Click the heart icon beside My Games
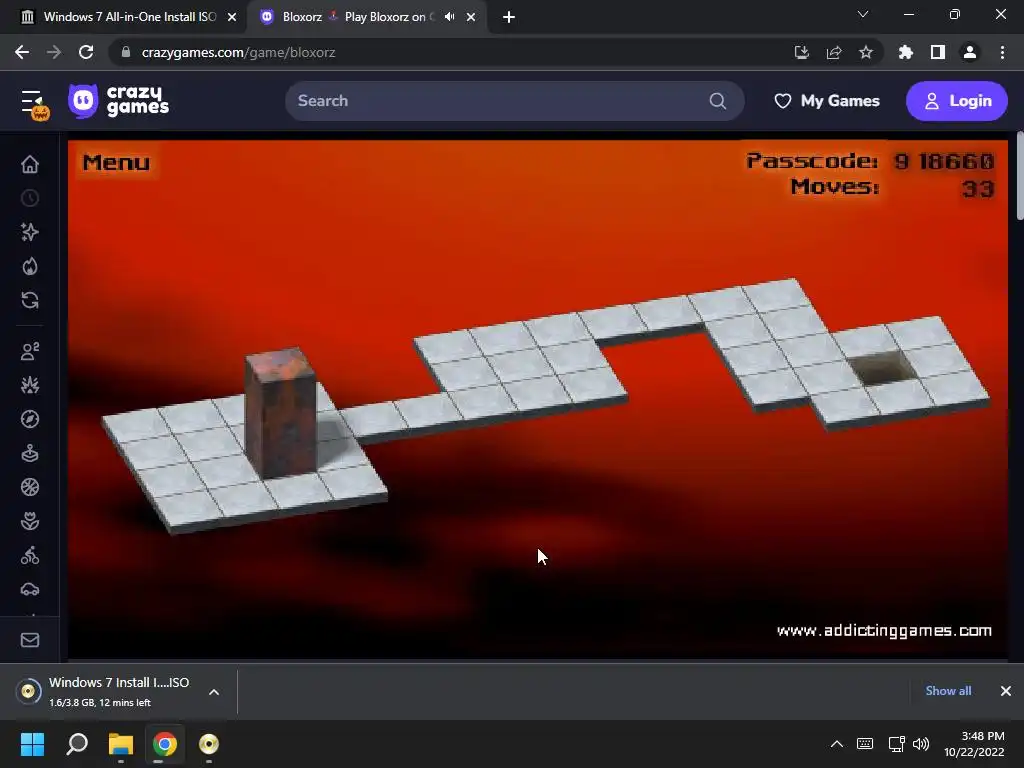Viewport: 1024px width, 768px height. coord(782,101)
